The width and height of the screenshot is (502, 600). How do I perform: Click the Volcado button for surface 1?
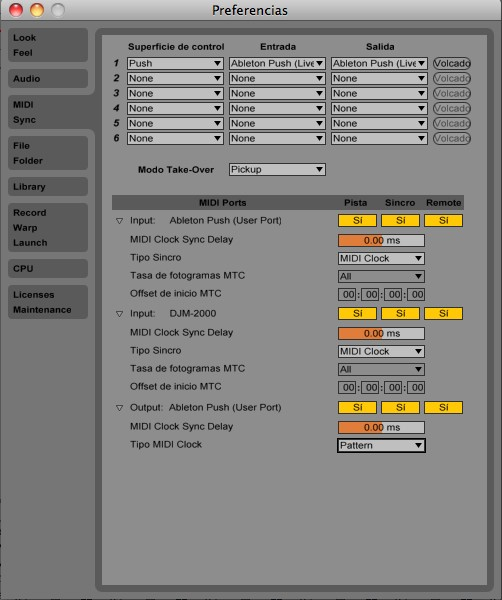click(452, 64)
